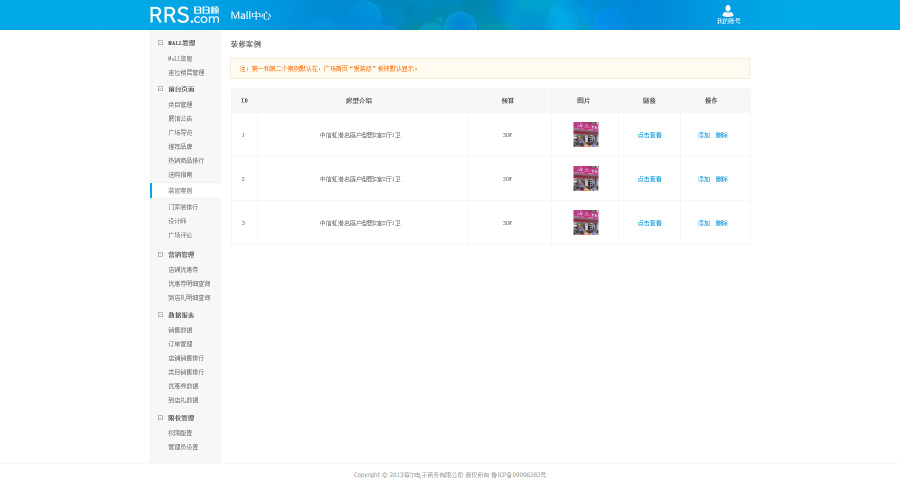
Task: Open 类目管理 in the sidebar
Action: click(x=180, y=104)
